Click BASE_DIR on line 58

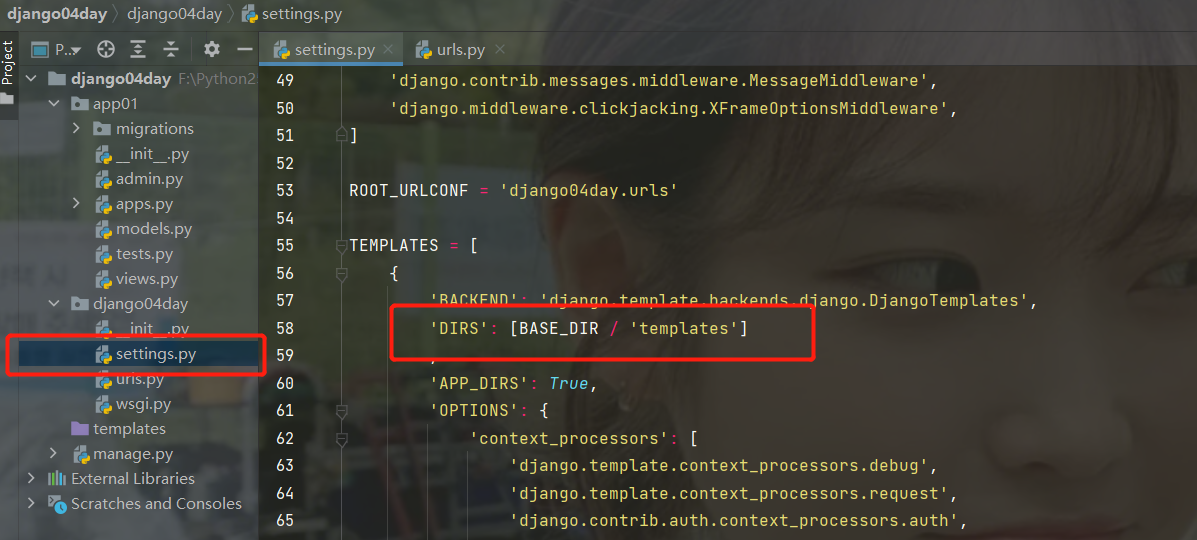[x=559, y=328]
